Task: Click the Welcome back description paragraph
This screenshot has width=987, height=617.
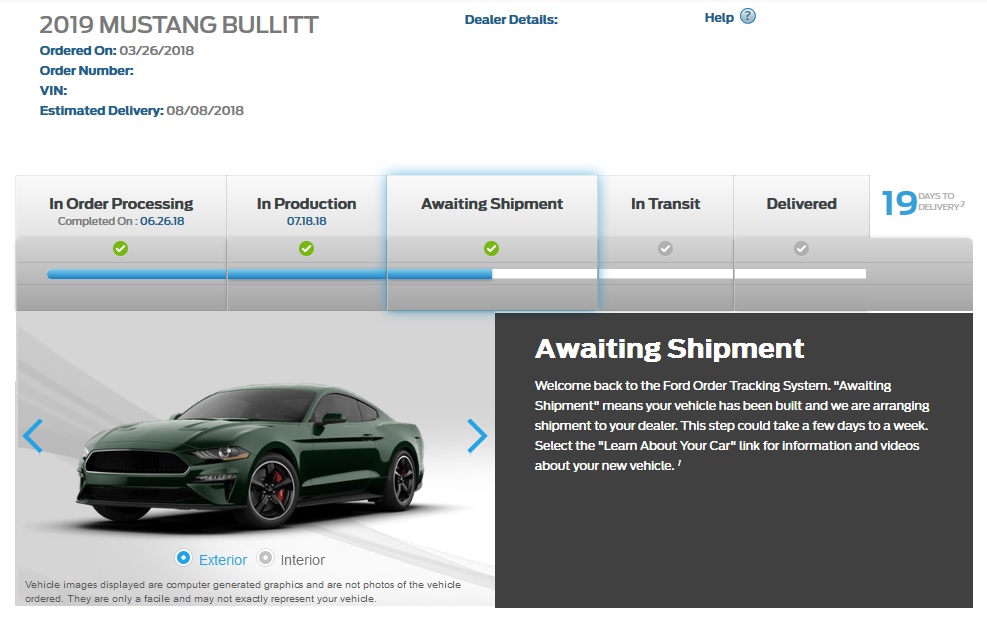Action: 732,426
